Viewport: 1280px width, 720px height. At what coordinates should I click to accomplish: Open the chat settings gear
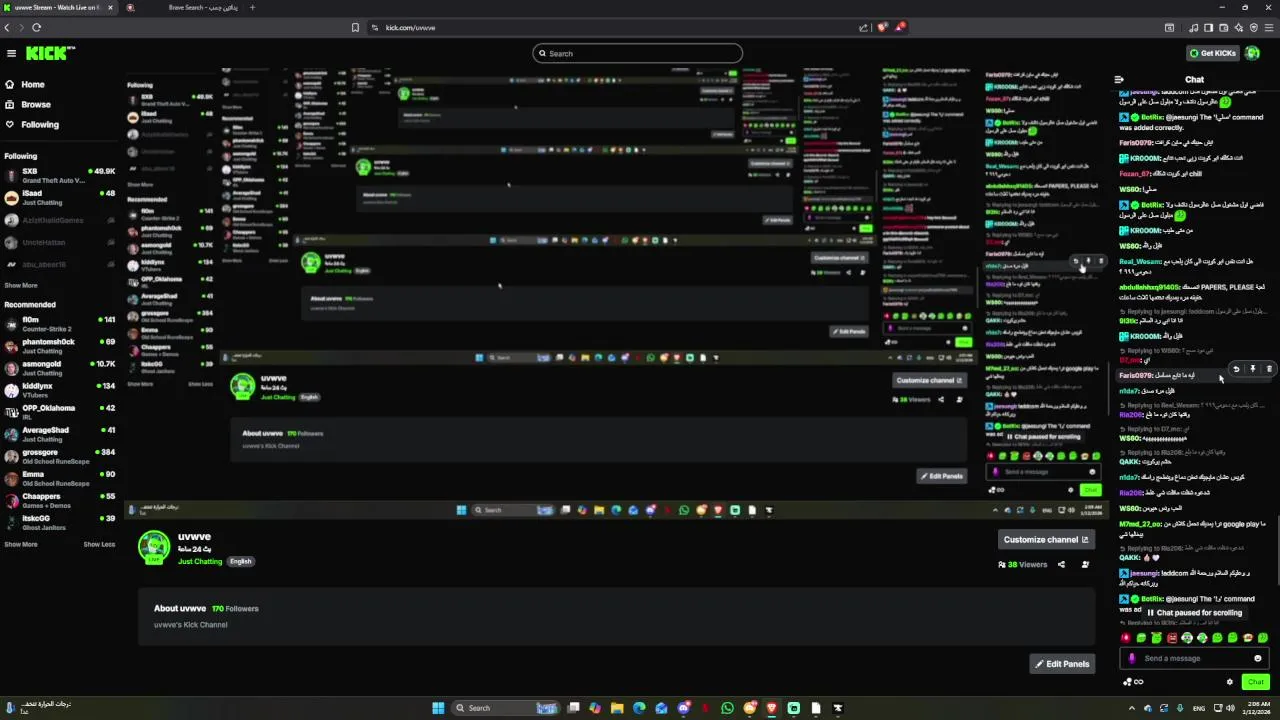tap(1230, 682)
